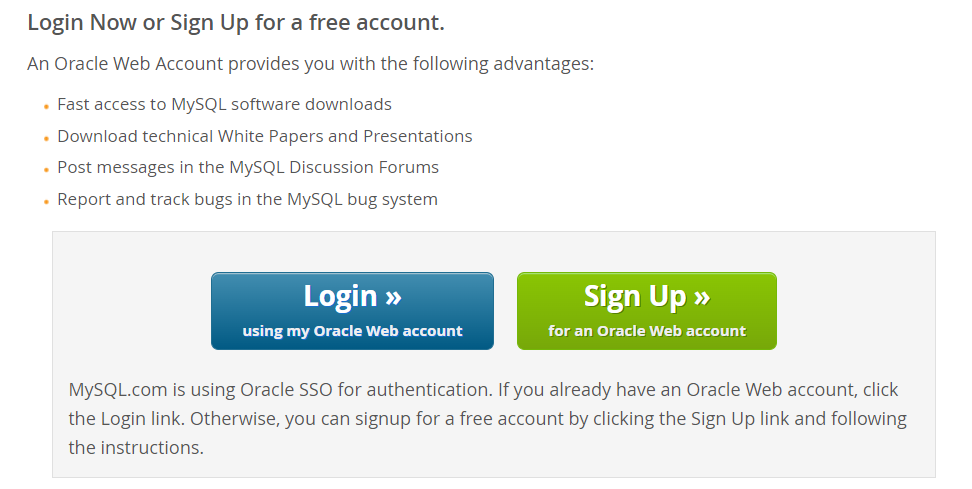Click "the instructions." at the paragraph end
Viewport: 972px width, 489px height.
pos(136,447)
